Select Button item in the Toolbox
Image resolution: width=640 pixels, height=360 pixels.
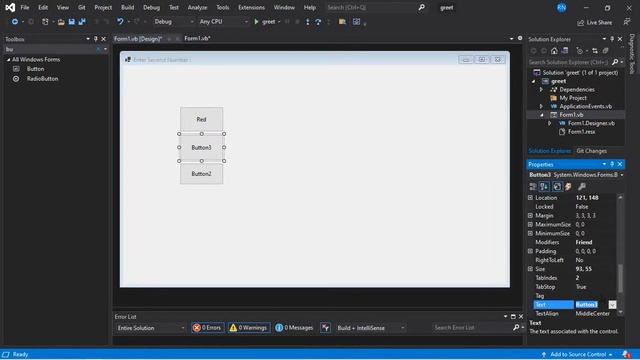[x=36, y=69]
